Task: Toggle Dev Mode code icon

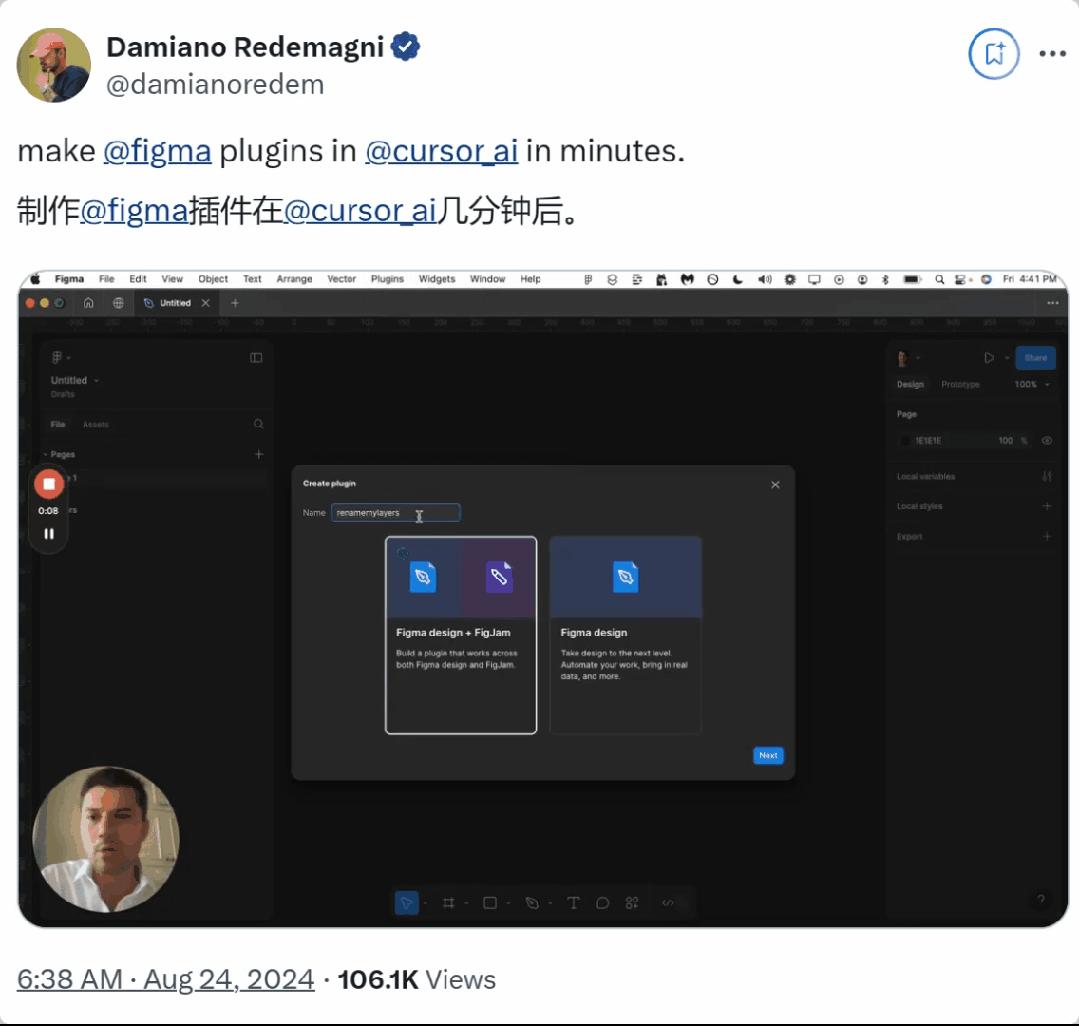Action: pyautogui.click(x=668, y=903)
